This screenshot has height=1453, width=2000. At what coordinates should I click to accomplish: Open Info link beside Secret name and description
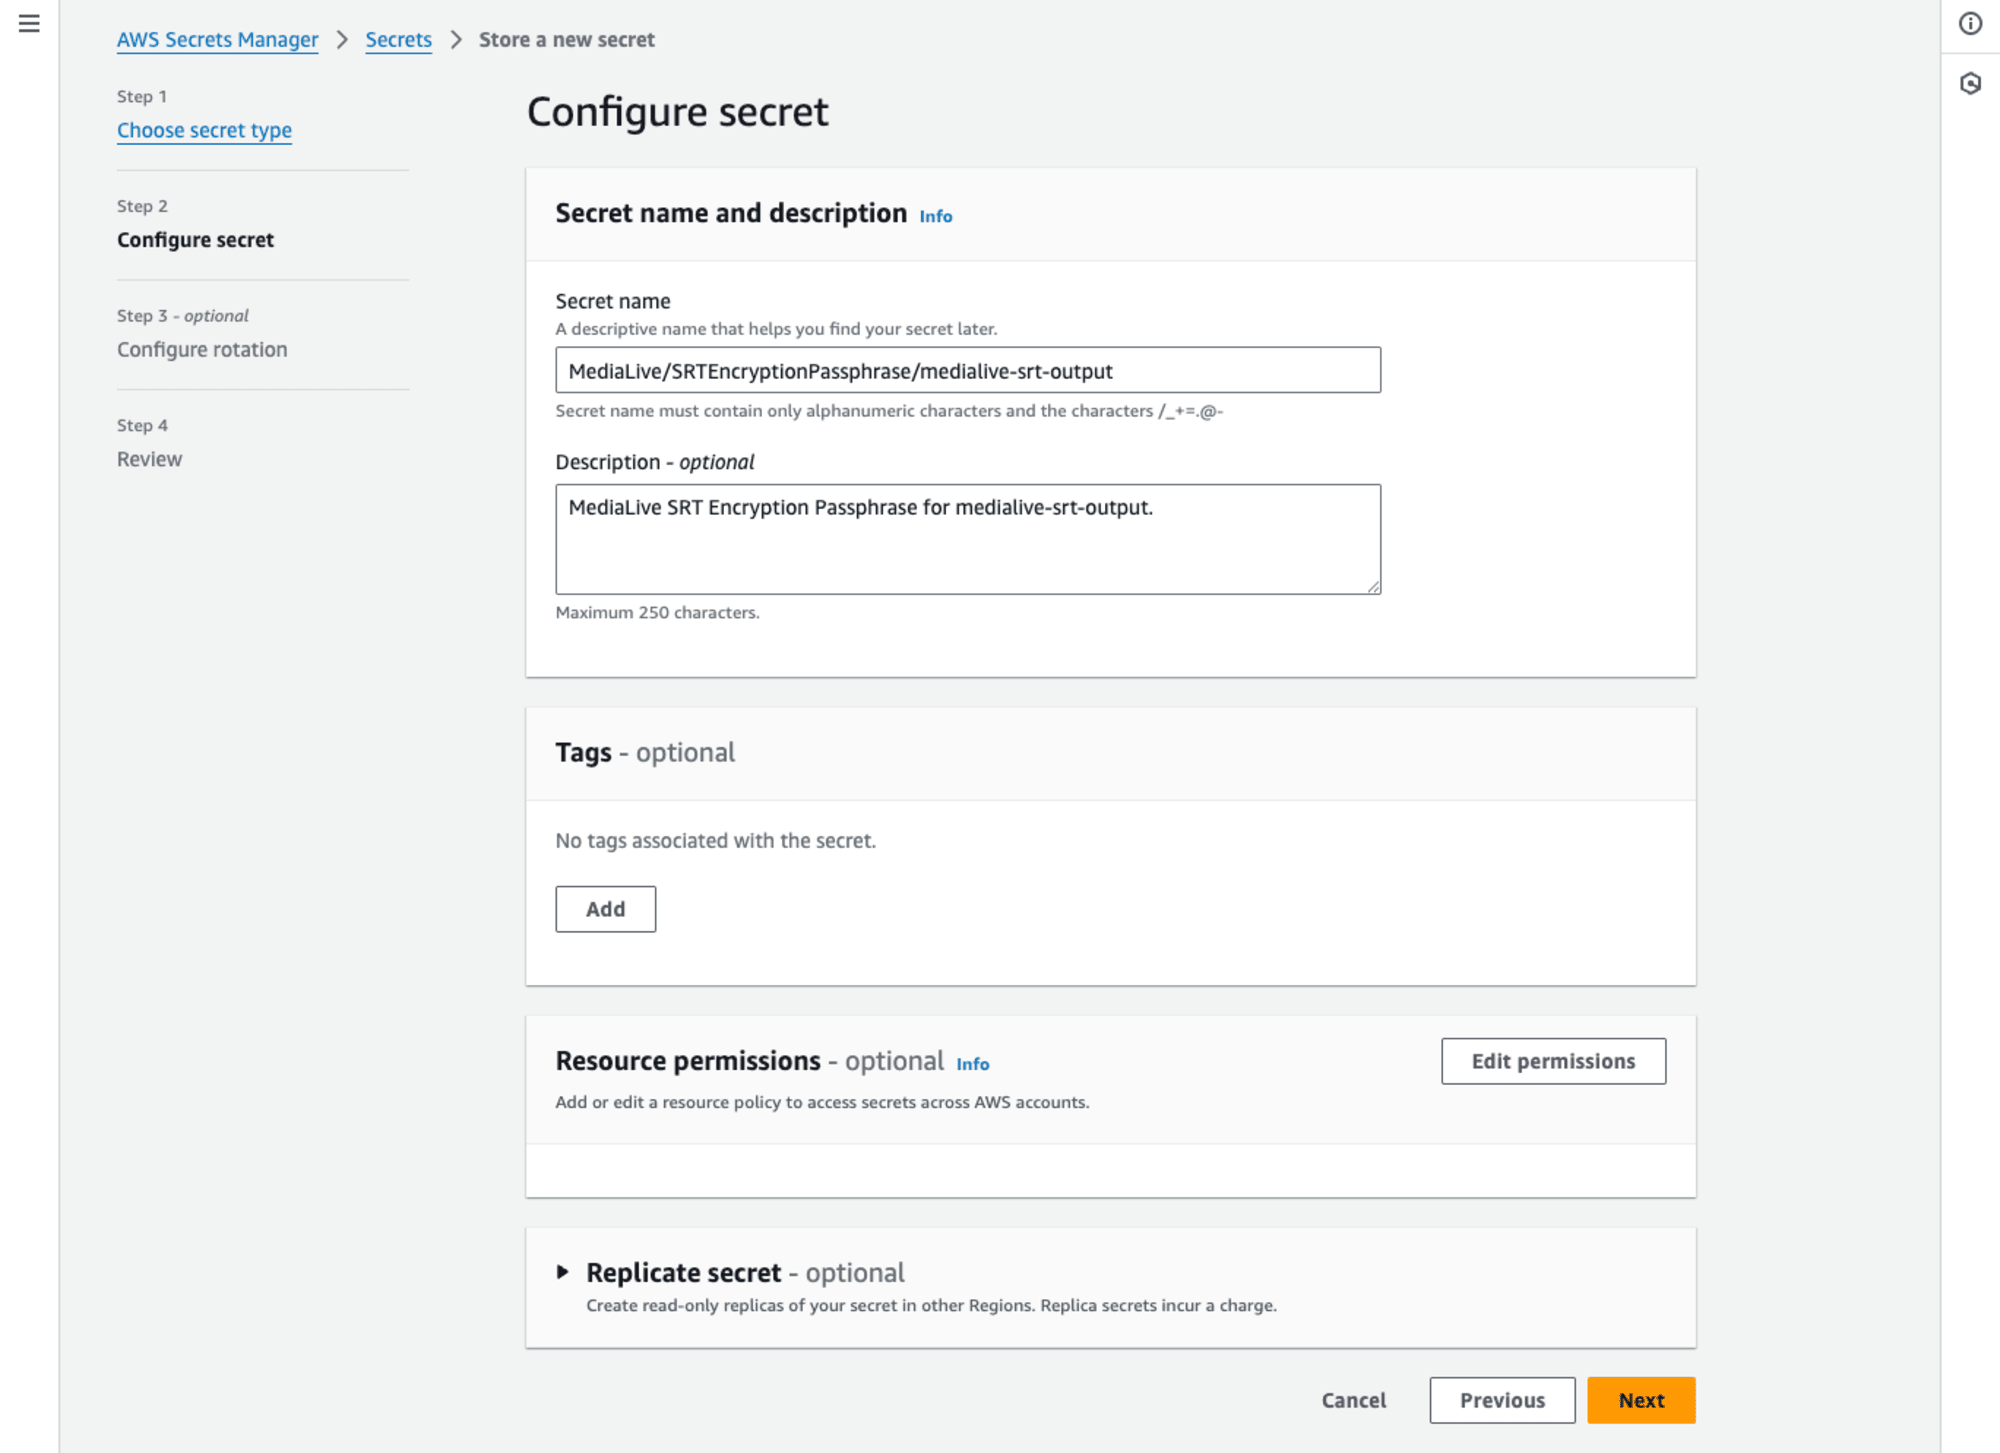pyautogui.click(x=935, y=216)
